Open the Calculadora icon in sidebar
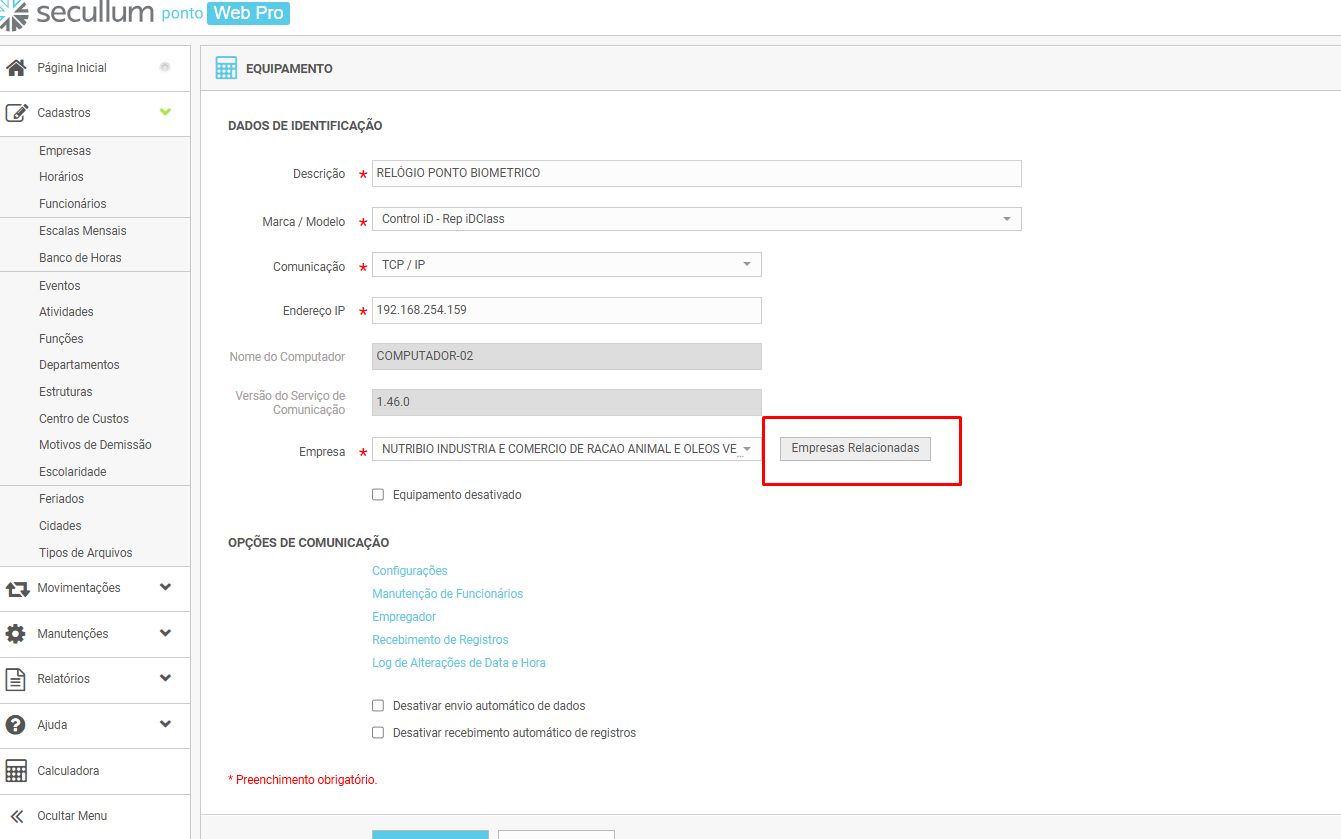This screenshot has width=1341, height=839. click(16, 771)
